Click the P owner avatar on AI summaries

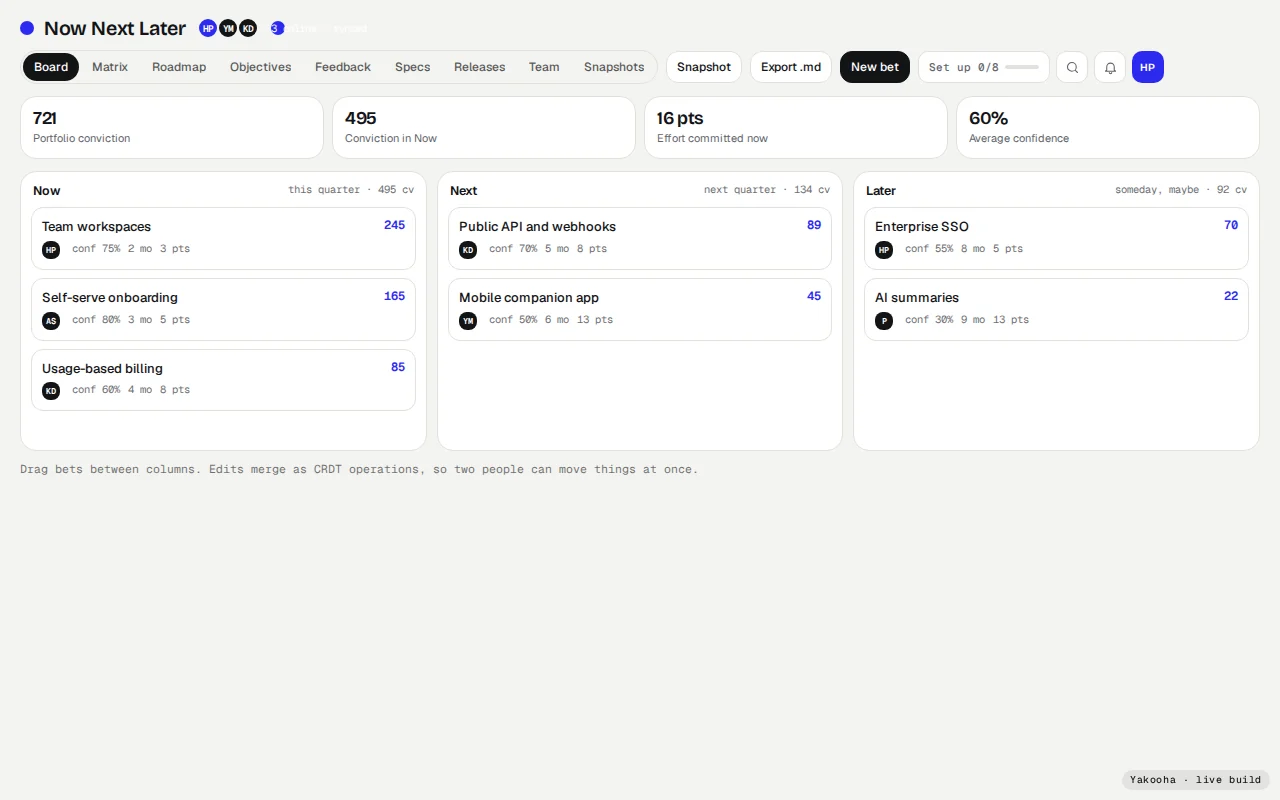884,320
